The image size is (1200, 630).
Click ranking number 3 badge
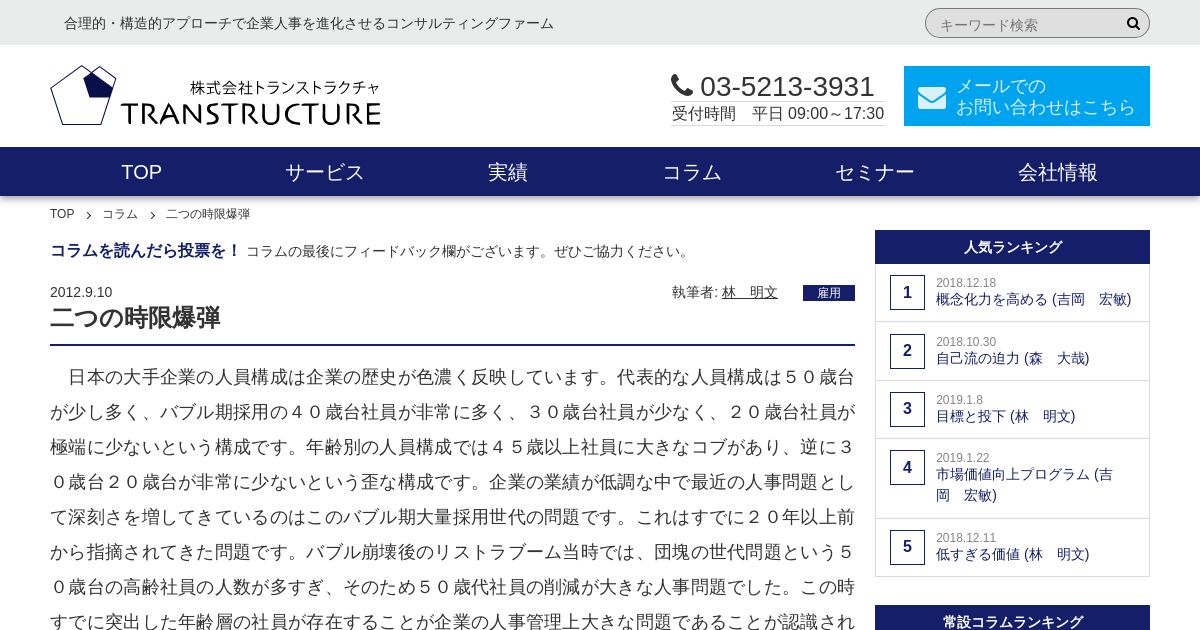click(x=907, y=409)
